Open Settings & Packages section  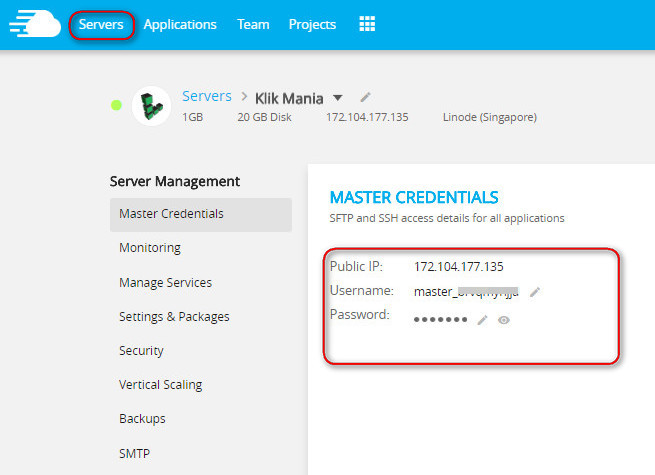pyautogui.click(x=174, y=317)
